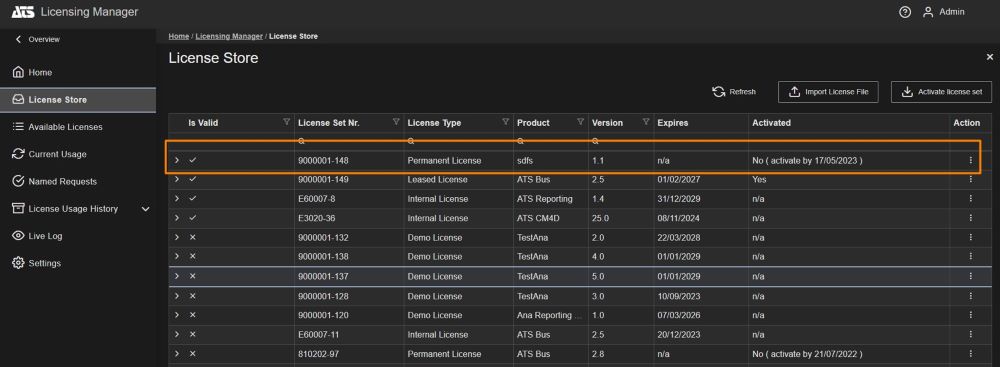Open three-dot action menu for 9000001-148
This screenshot has width=1000, height=367.
971,161
